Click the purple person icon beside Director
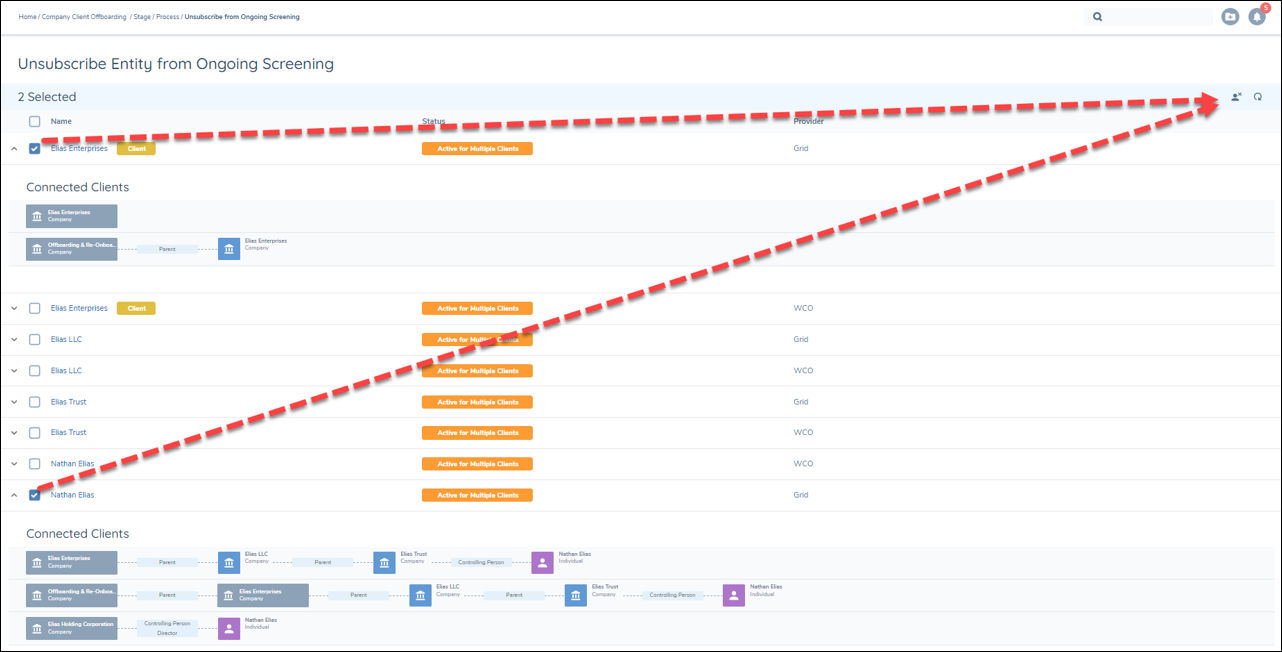The height and width of the screenshot is (652, 1282). click(229, 628)
